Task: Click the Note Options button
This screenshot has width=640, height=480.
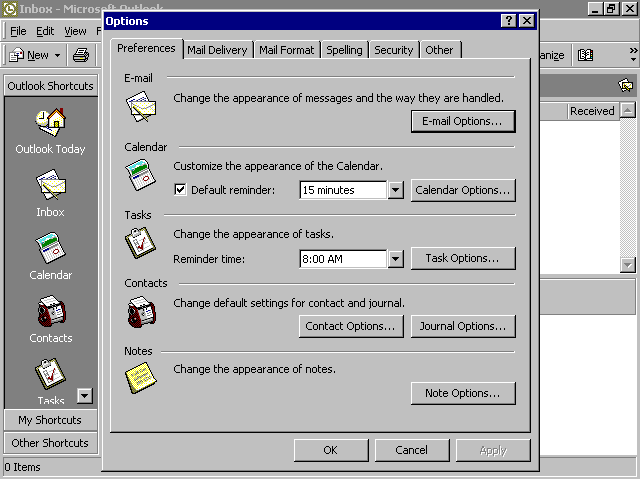Action: point(463,393)
